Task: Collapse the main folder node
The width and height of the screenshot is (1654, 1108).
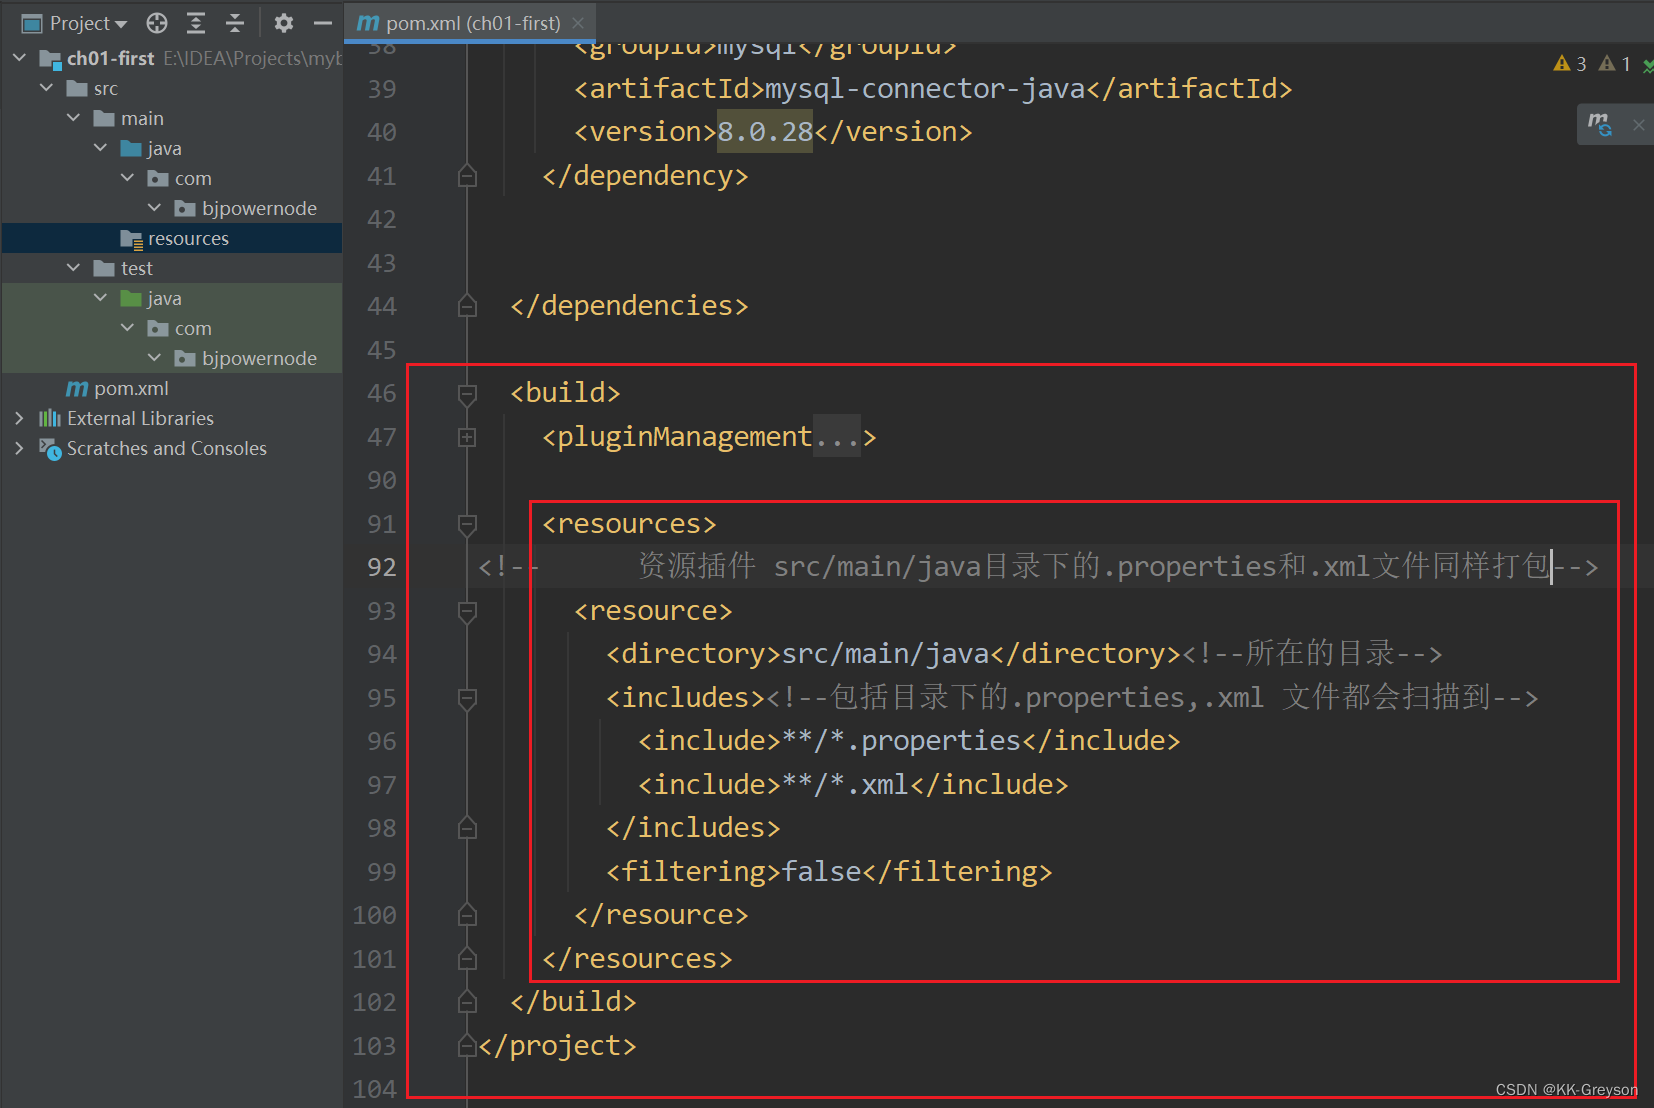Action: click(x=73, y=118)
